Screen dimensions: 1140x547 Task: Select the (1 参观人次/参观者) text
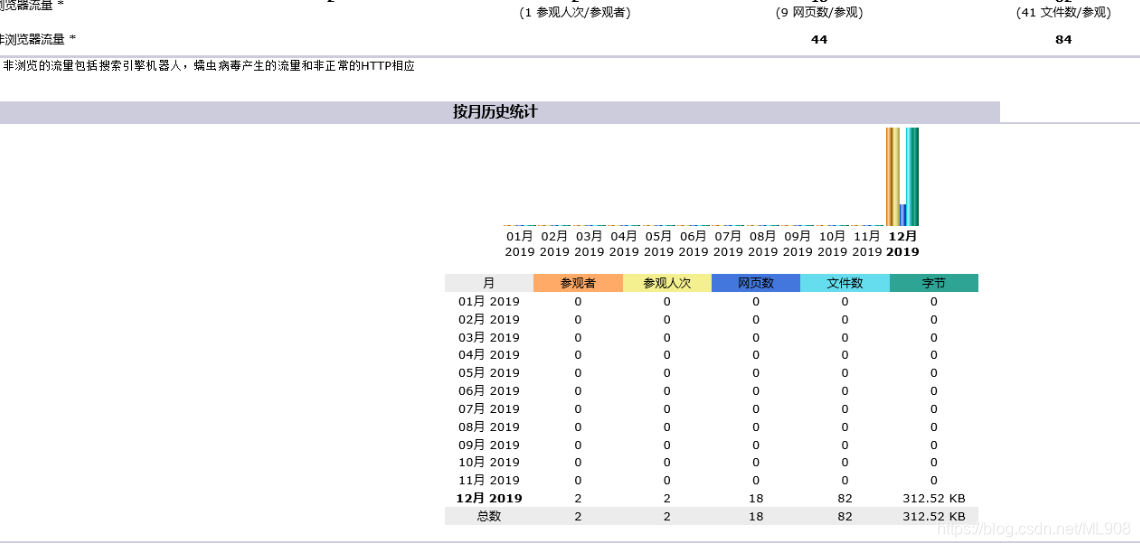tap(574, 13)
